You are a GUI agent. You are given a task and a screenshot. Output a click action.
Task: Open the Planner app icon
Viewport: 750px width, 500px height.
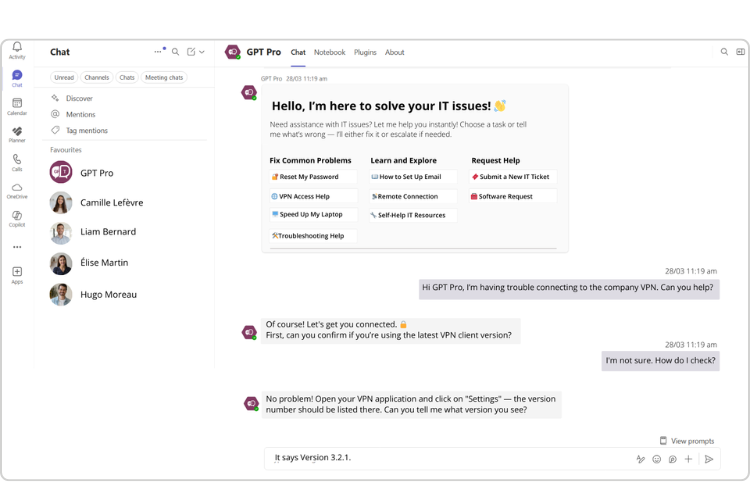point(17,131)
